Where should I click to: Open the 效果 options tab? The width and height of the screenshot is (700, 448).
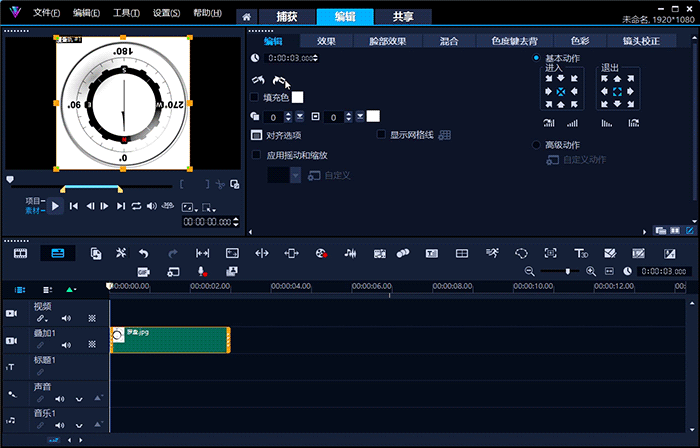(x=326, y=41)
